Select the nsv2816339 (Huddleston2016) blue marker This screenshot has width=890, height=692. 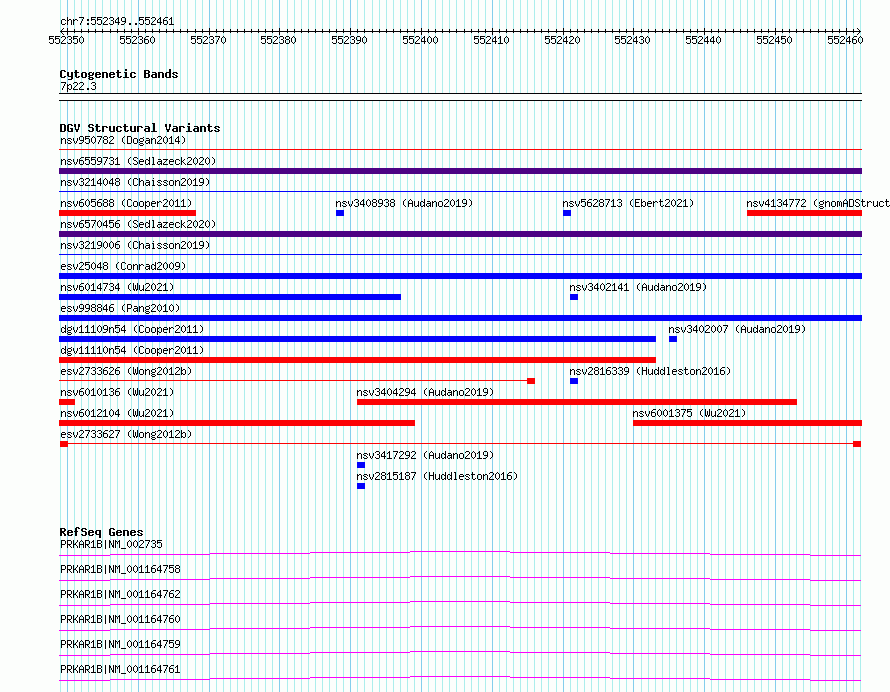tap(574, 381)
